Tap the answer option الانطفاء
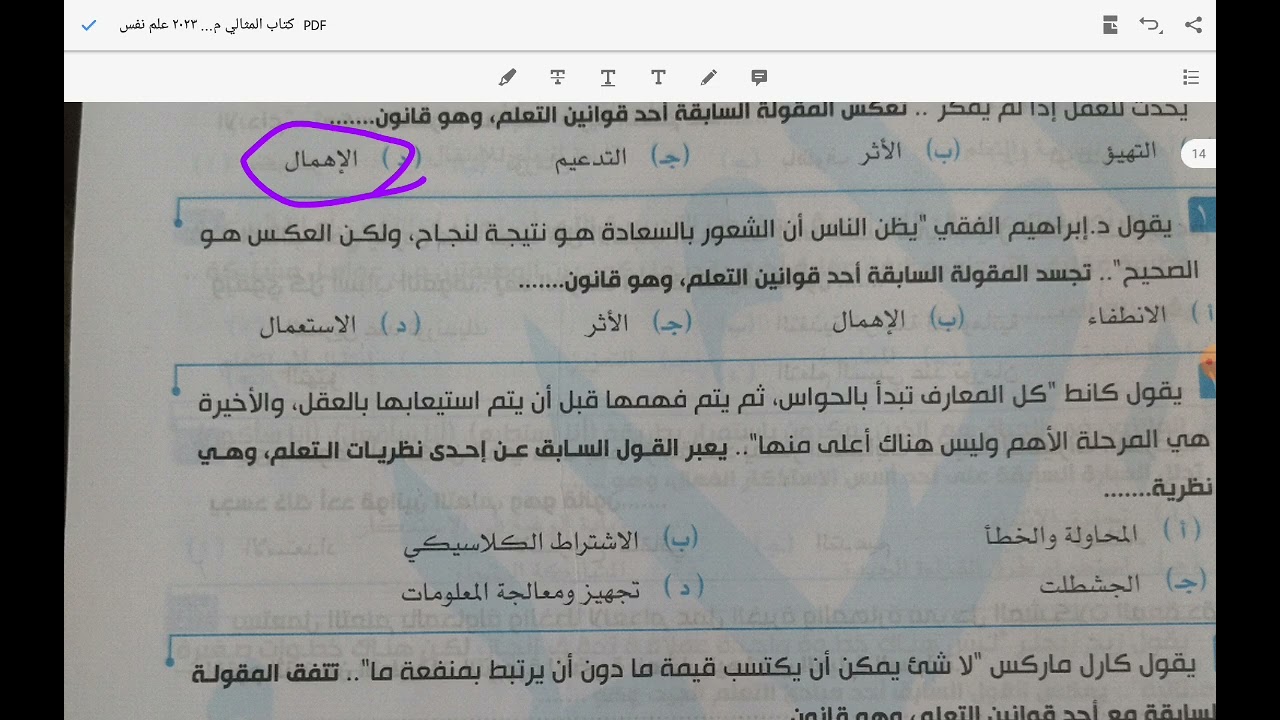1280x720 pixels. 1127,316
